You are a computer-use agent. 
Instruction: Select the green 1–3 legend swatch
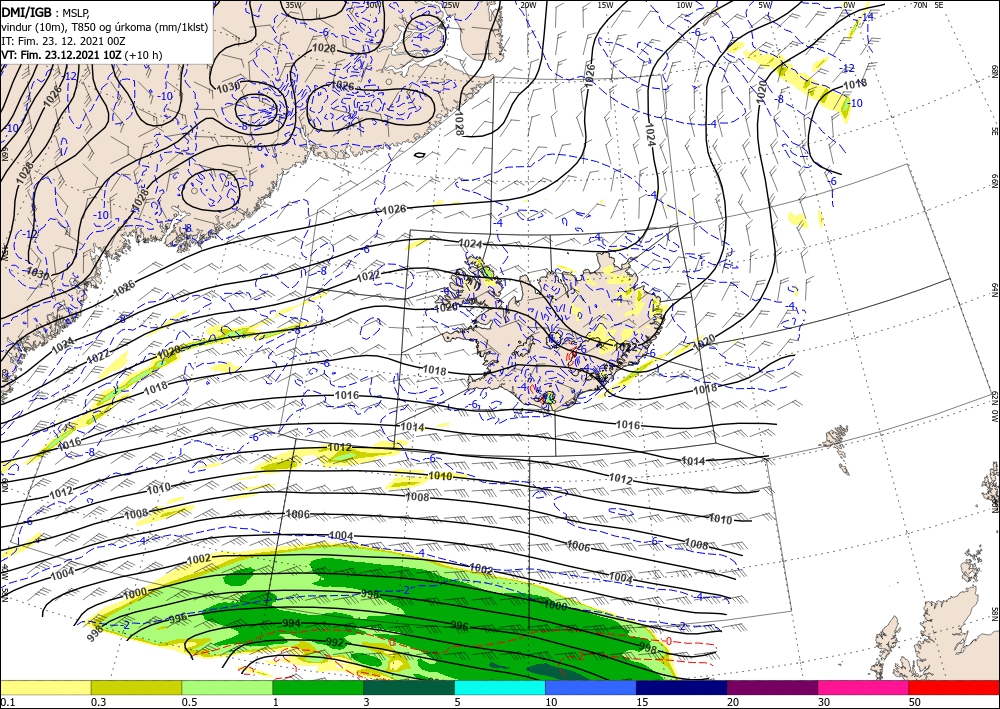(x=318, y=688)
